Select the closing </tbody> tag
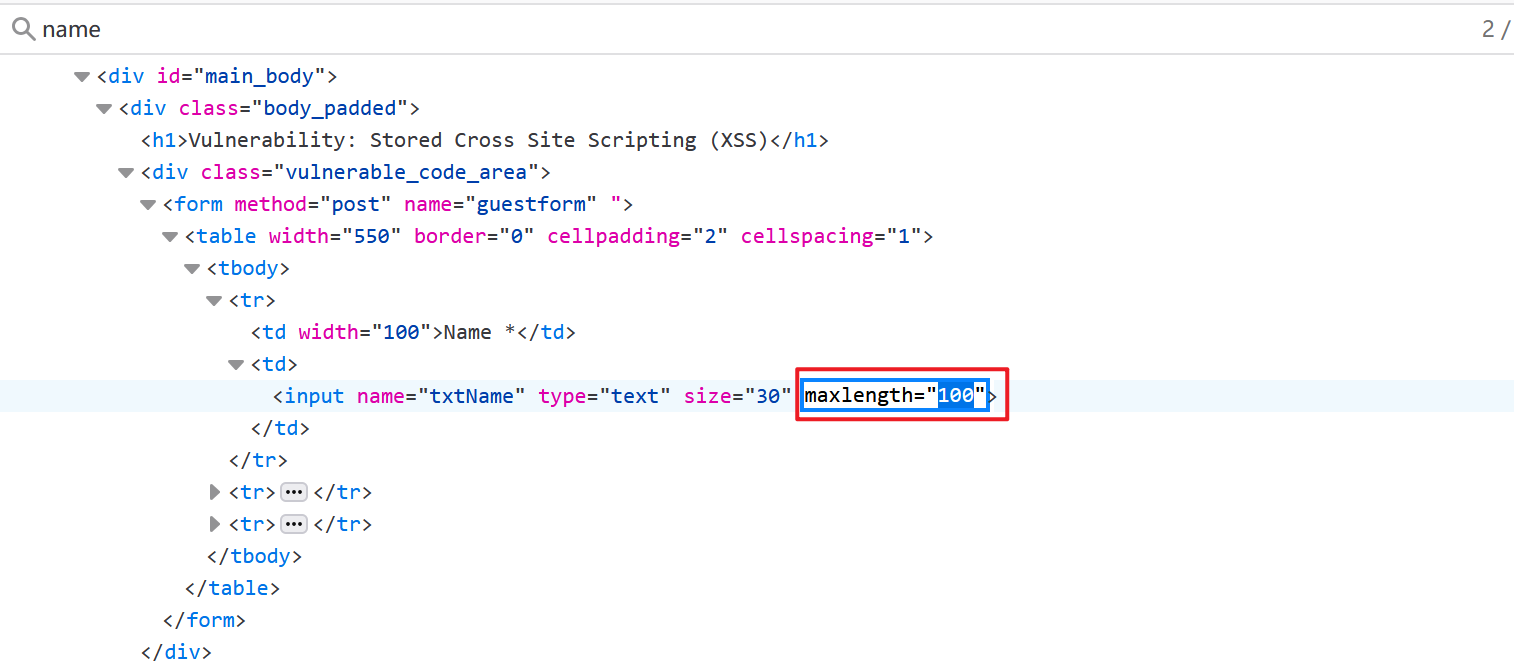Image resolution: width=1514 pixels, height=665 pixels. (254, 556)
